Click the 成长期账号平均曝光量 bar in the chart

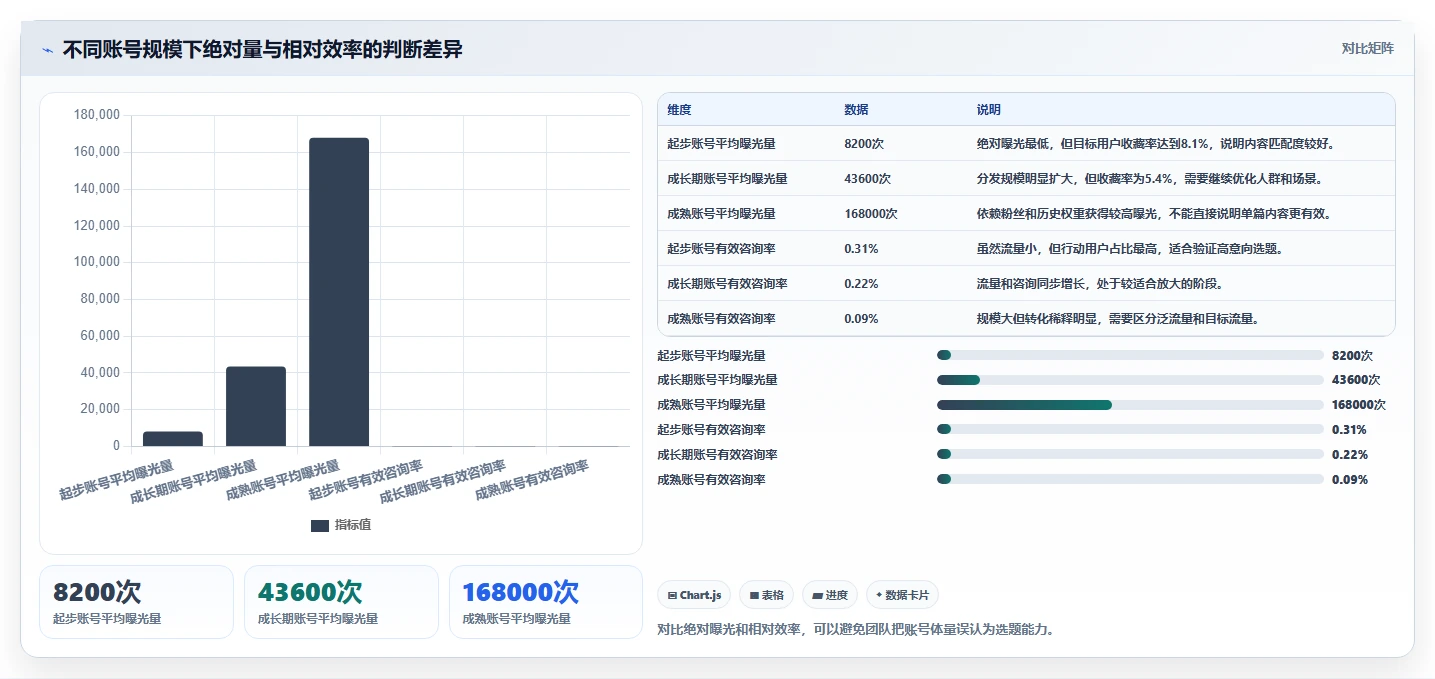[x=256, y=406]
